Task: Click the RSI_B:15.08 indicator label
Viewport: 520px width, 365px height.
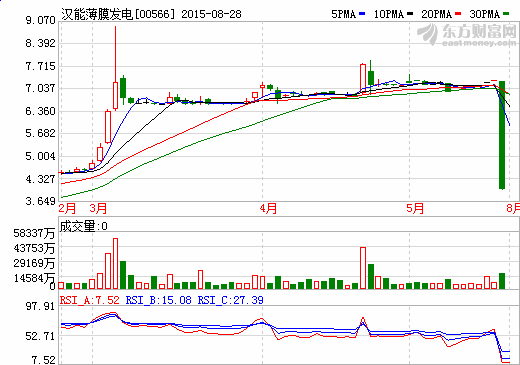Action: [158, 300]
